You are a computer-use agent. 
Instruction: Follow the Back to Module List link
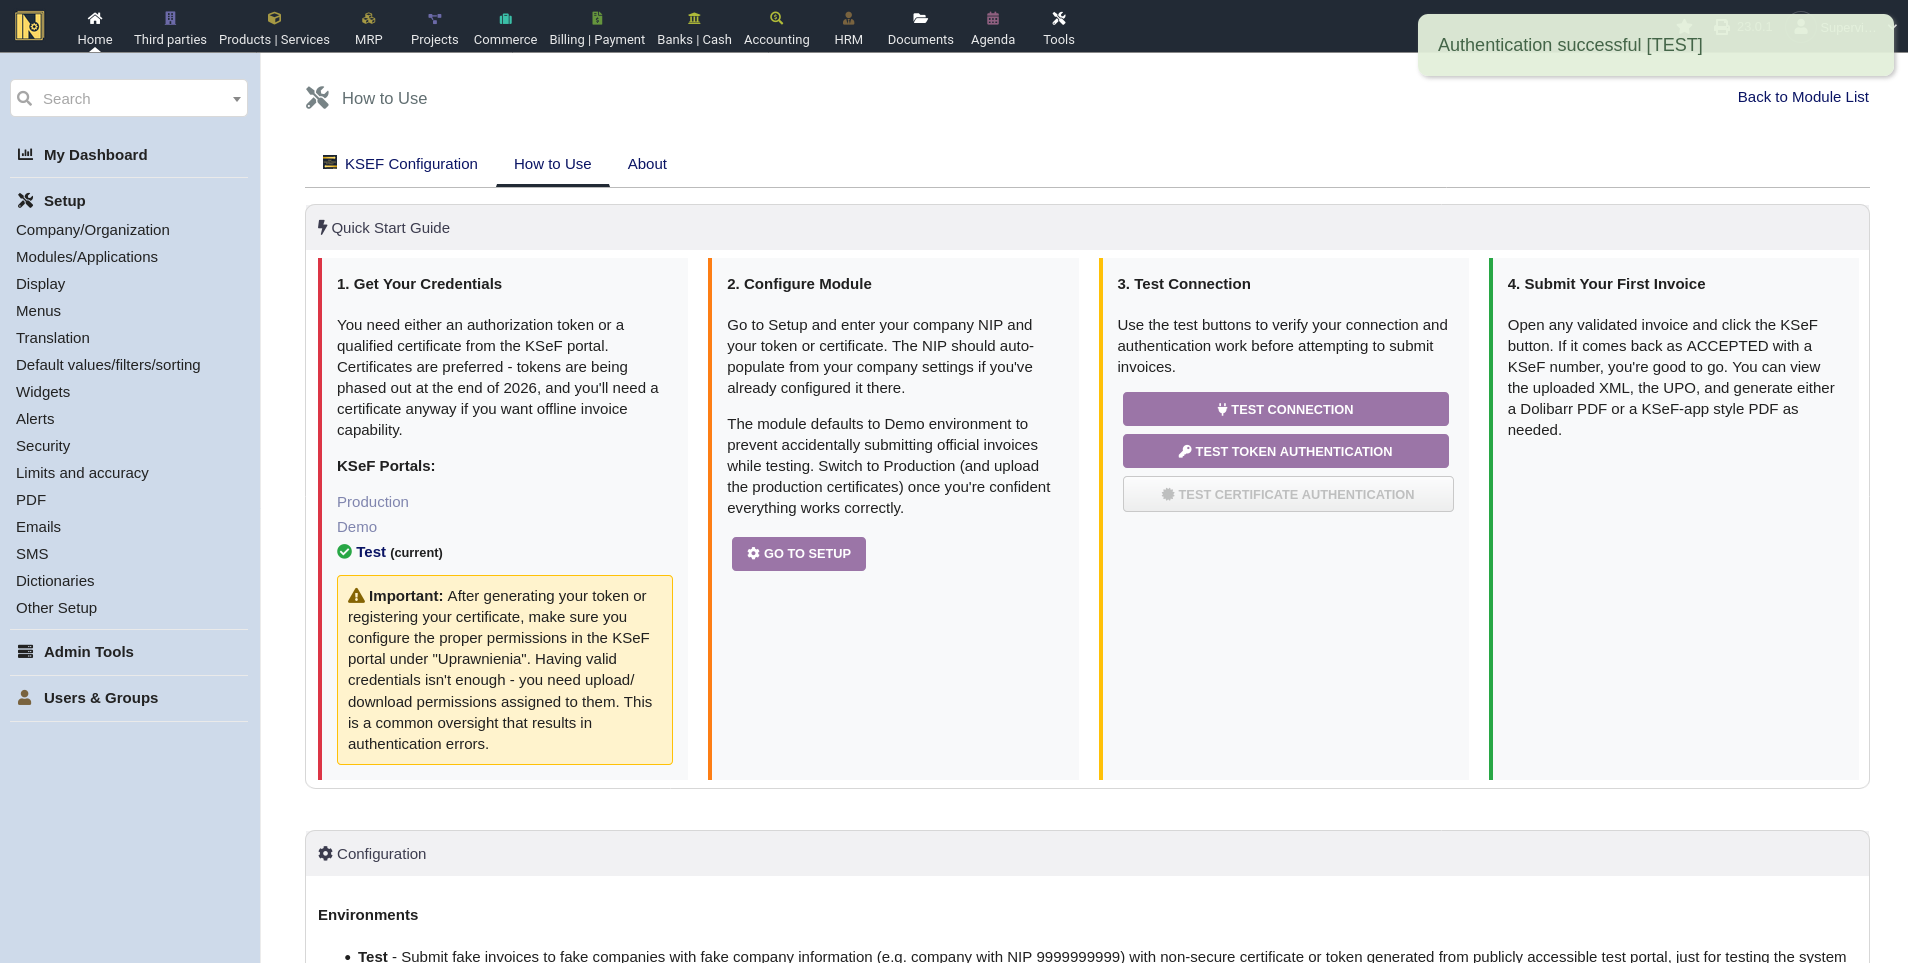point(1802,97)
